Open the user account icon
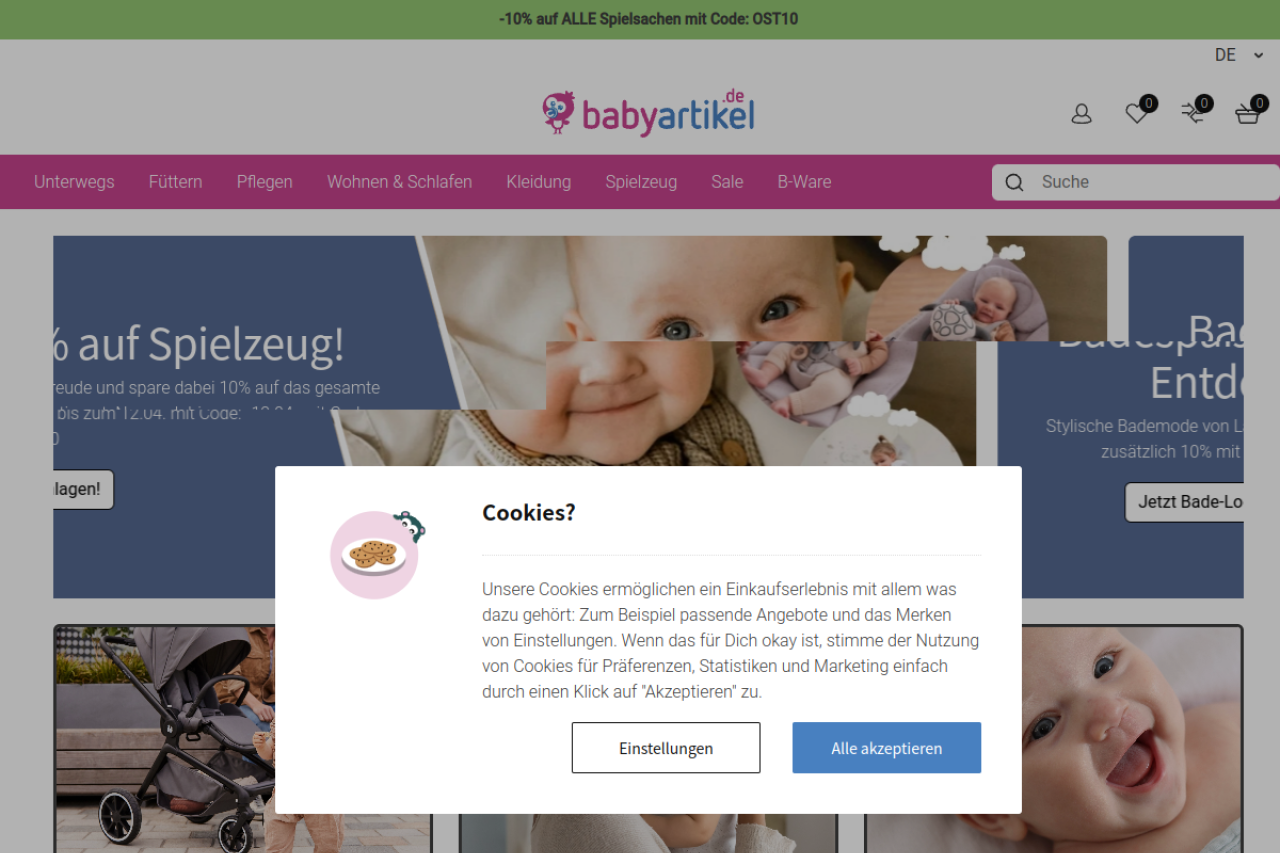The image size is (1280, 853). 1081,114
